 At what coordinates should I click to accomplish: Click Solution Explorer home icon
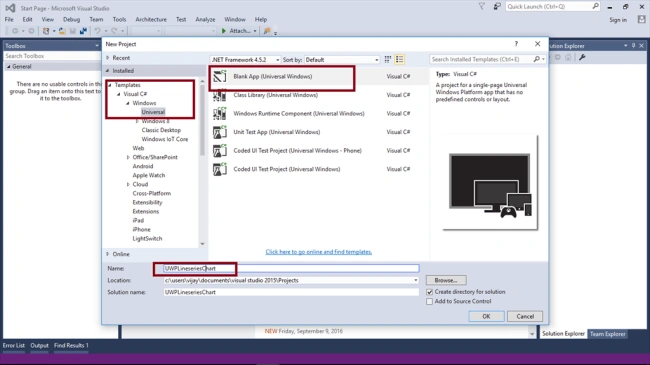pyautogui.click(x=568, y=57)
